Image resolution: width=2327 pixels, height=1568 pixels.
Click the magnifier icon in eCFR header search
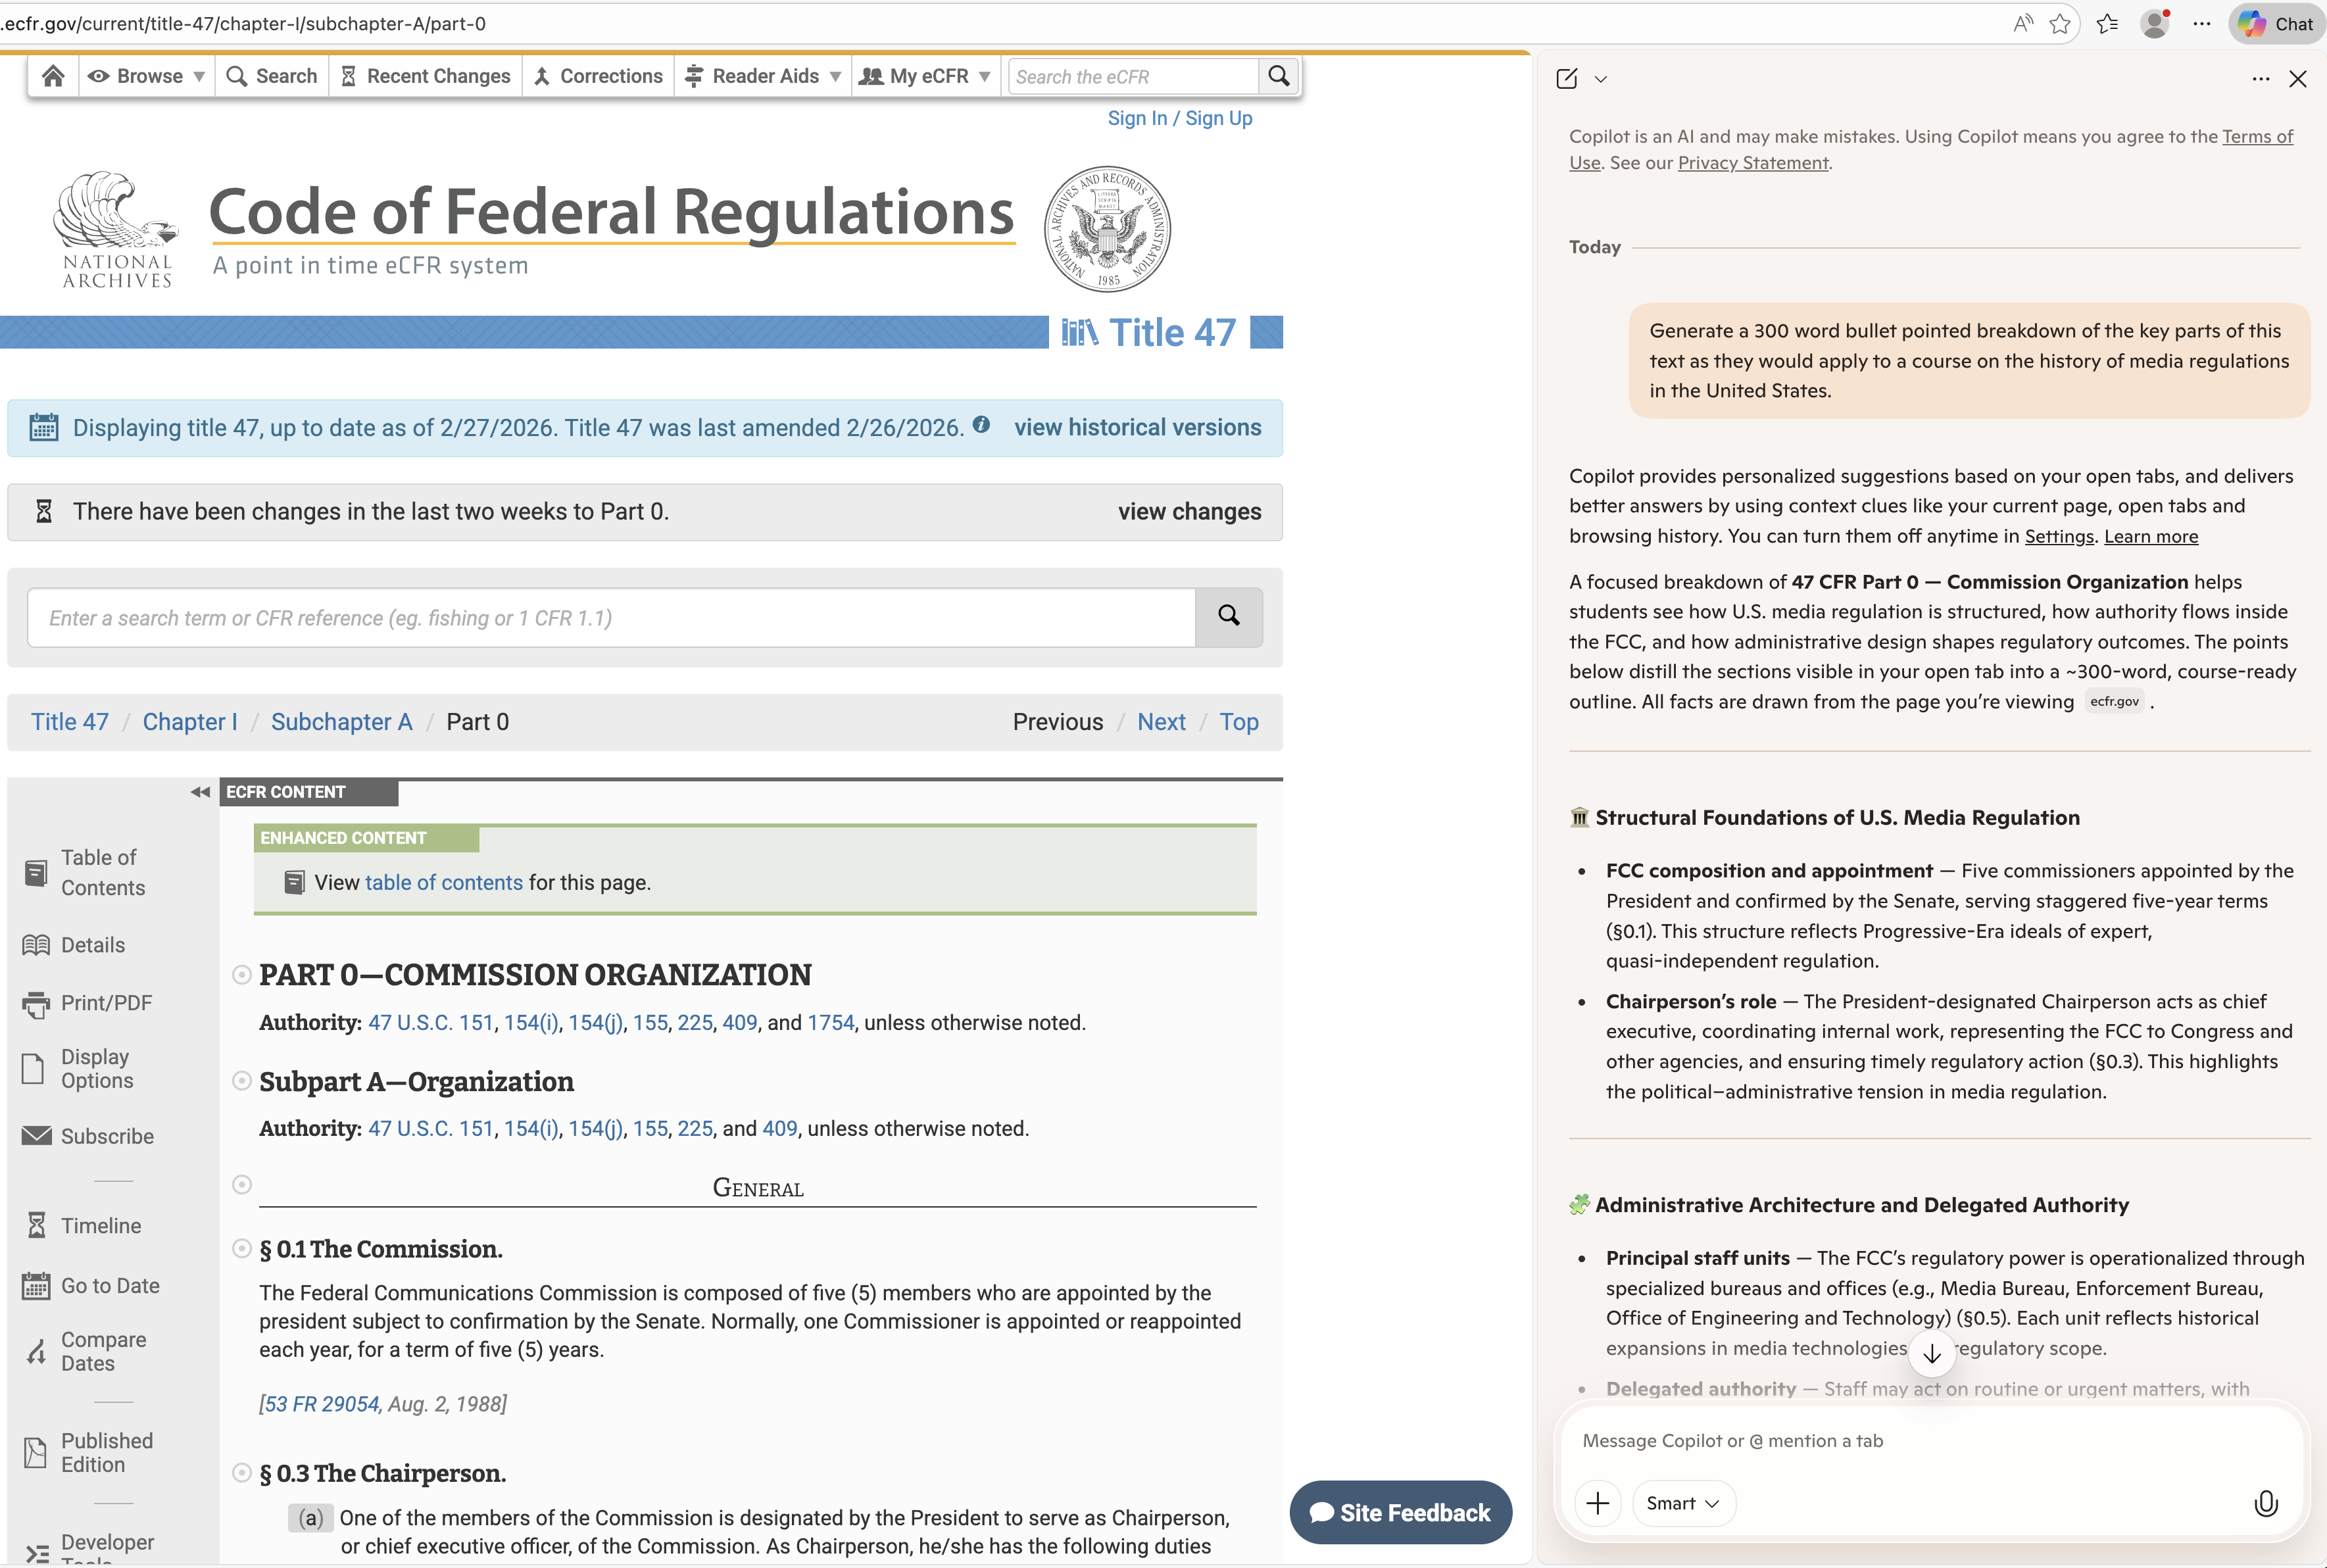point(1278,76)
